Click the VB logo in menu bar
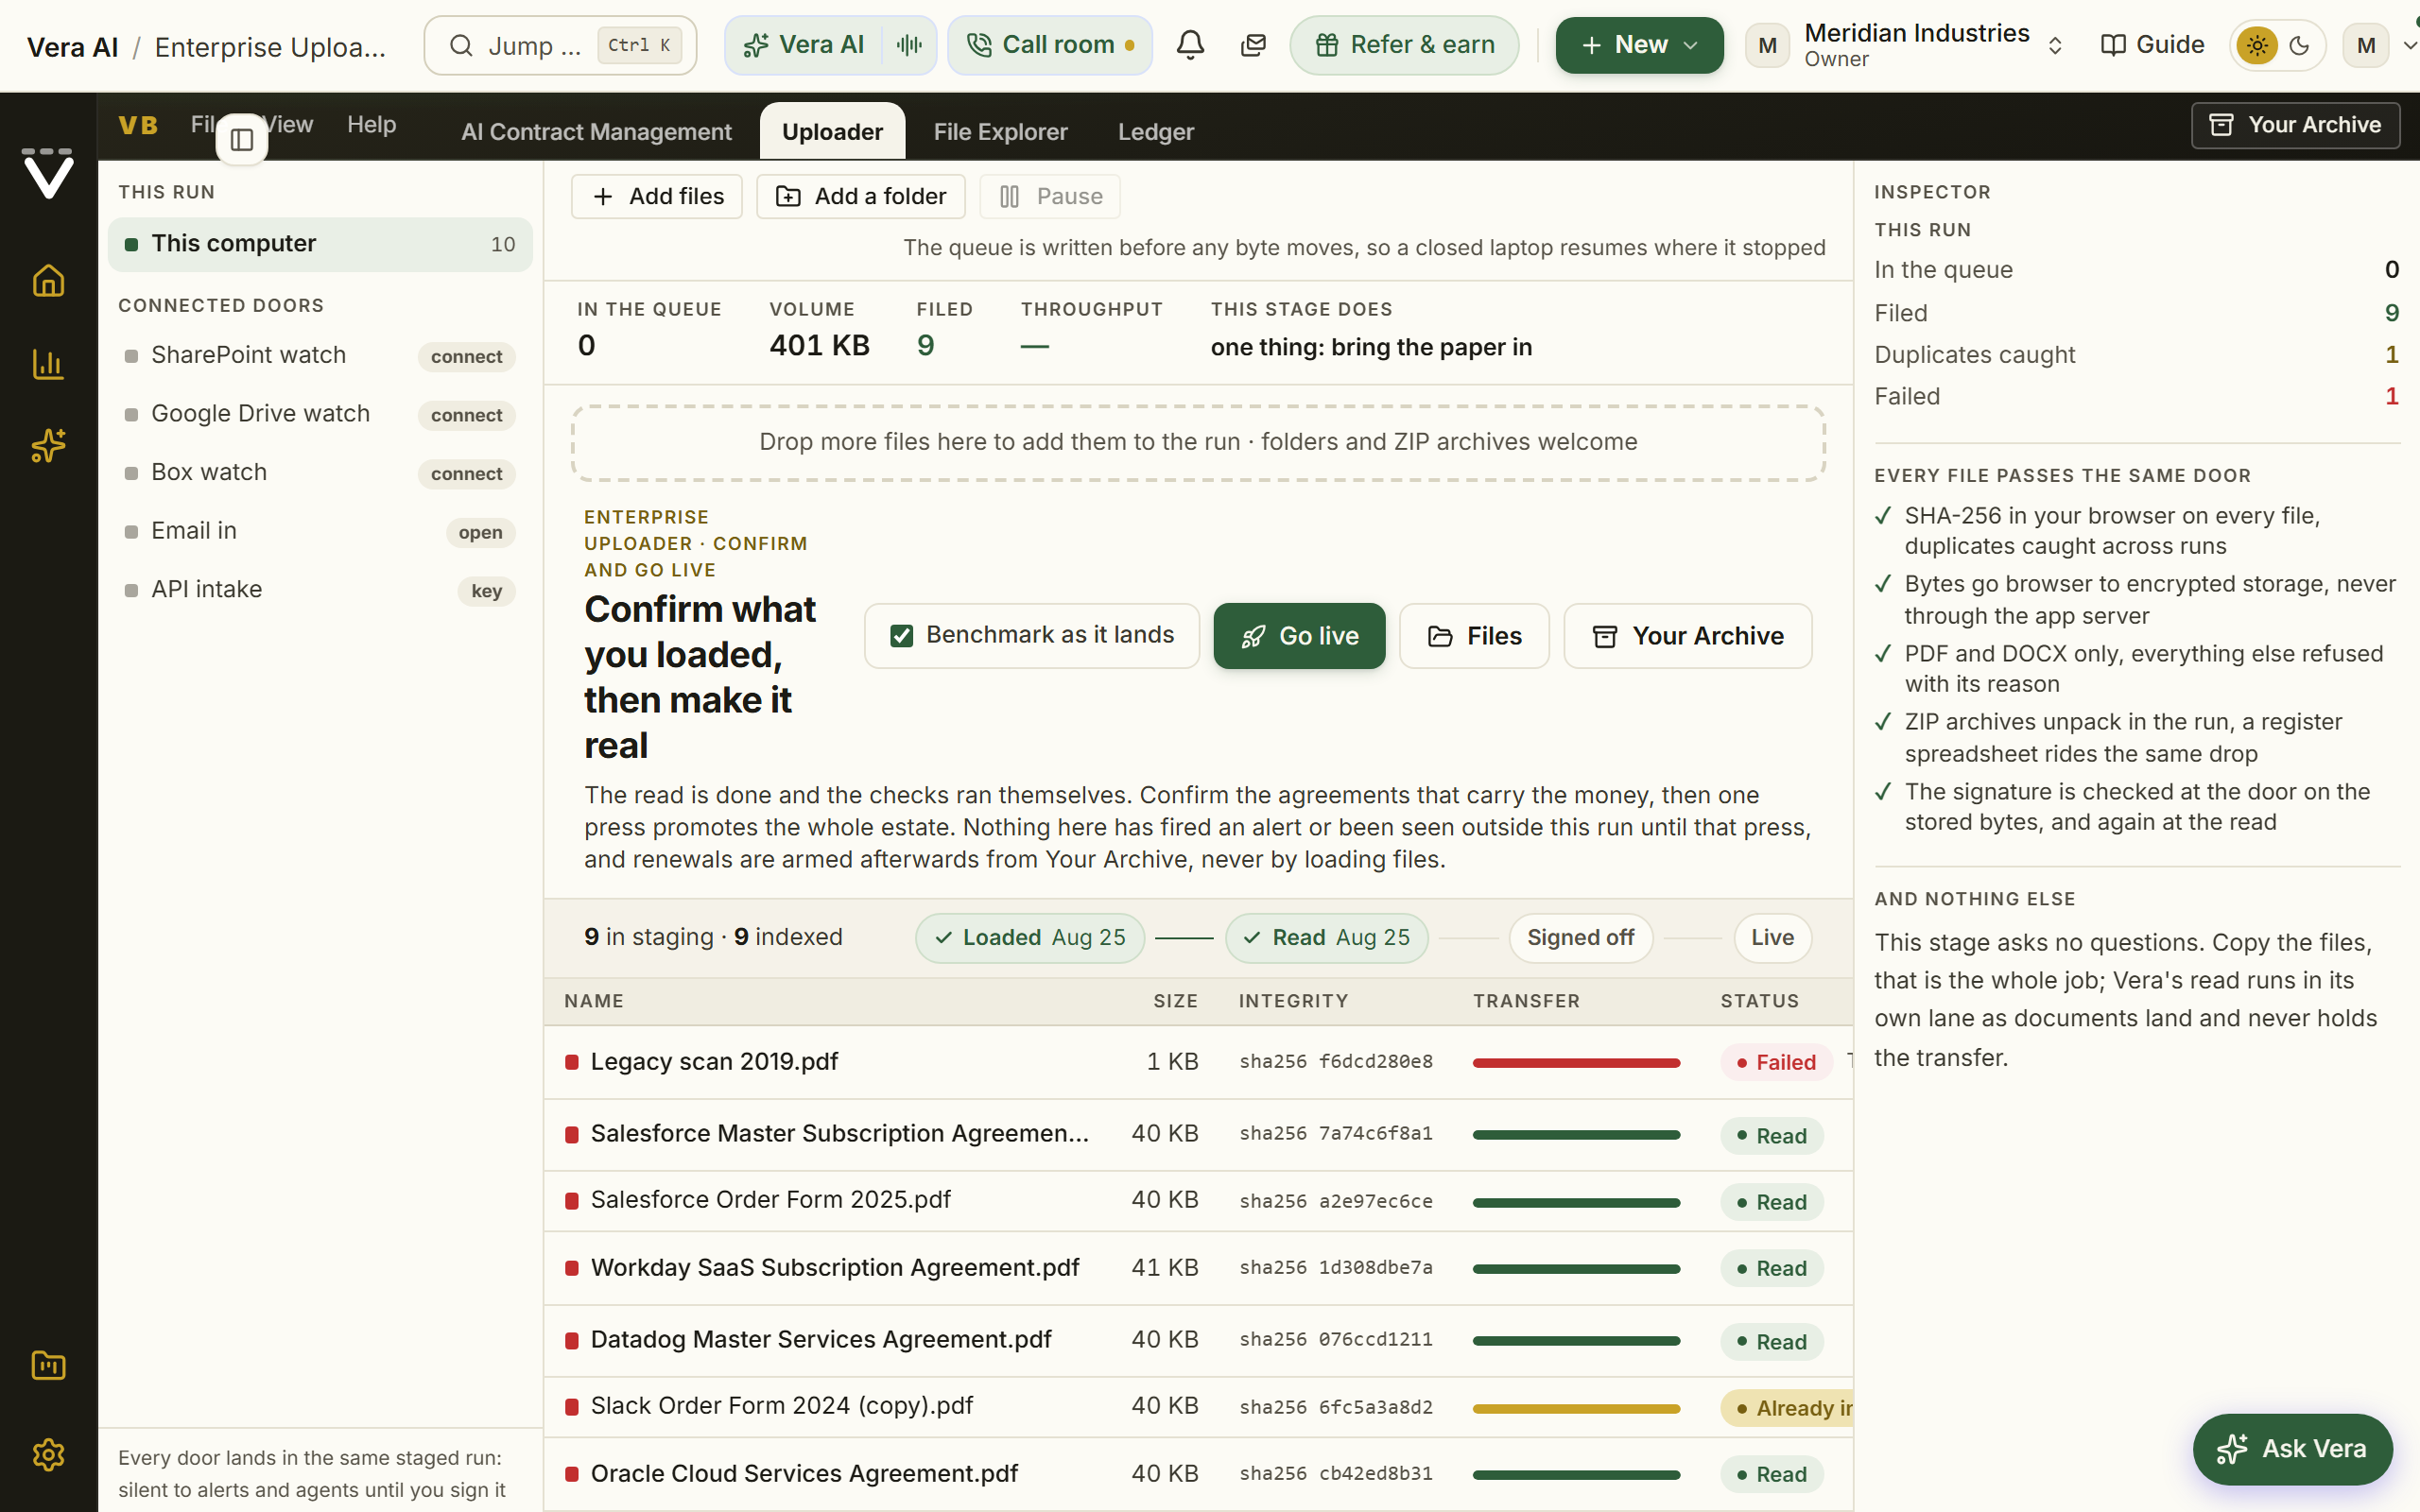This screenshot has height=1512, width=2420. pos(138,125)
